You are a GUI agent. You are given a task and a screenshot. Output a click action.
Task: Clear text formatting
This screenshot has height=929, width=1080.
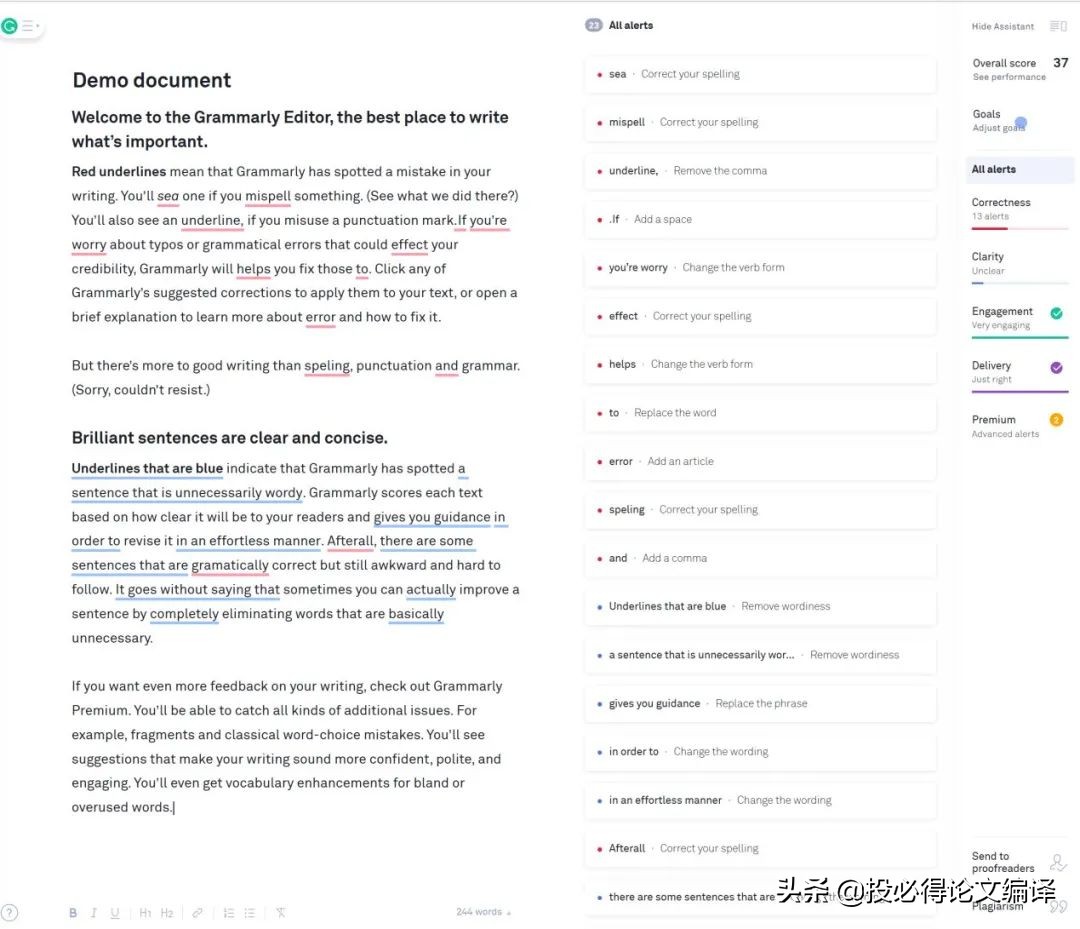[x=280, y=912]
